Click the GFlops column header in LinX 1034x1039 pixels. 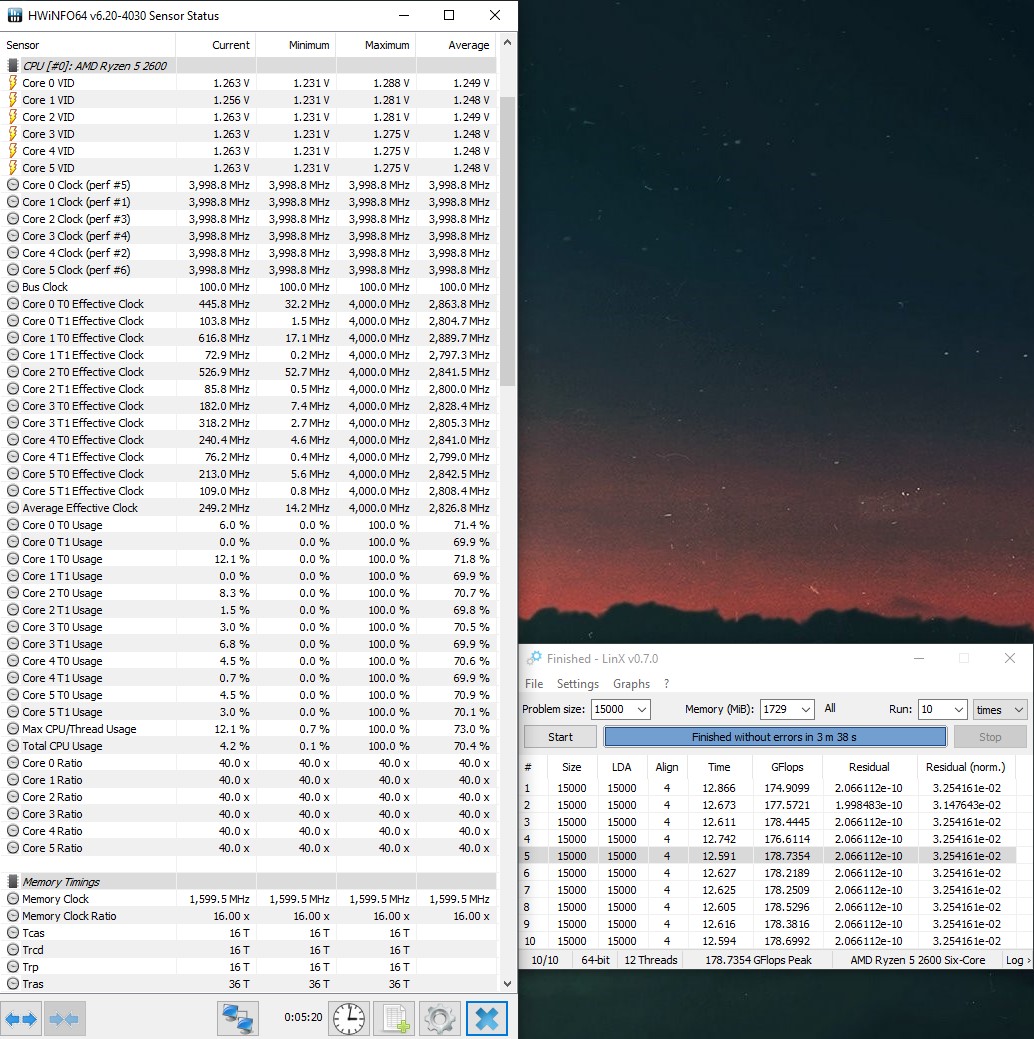(787, 767)
